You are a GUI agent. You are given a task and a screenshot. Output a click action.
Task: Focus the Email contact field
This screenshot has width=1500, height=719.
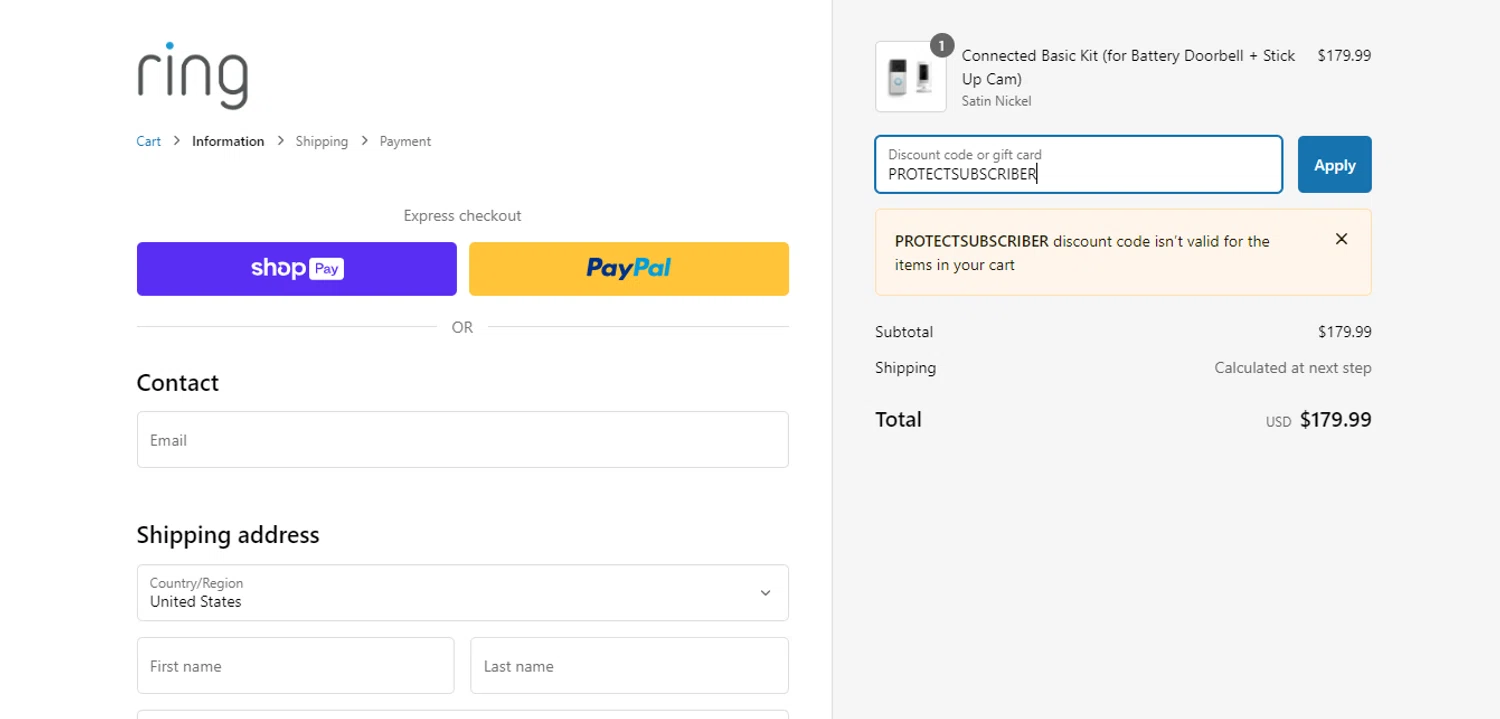pos(462,440)
